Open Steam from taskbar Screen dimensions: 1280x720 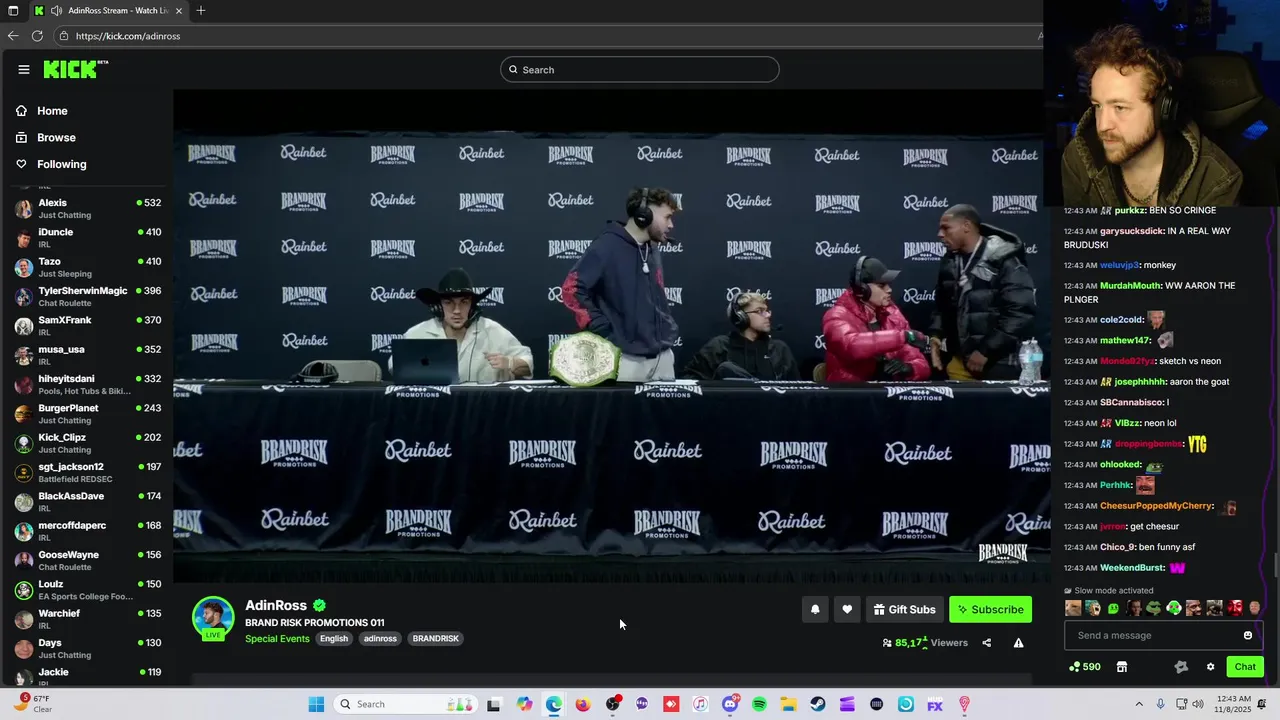click(818, 704)
